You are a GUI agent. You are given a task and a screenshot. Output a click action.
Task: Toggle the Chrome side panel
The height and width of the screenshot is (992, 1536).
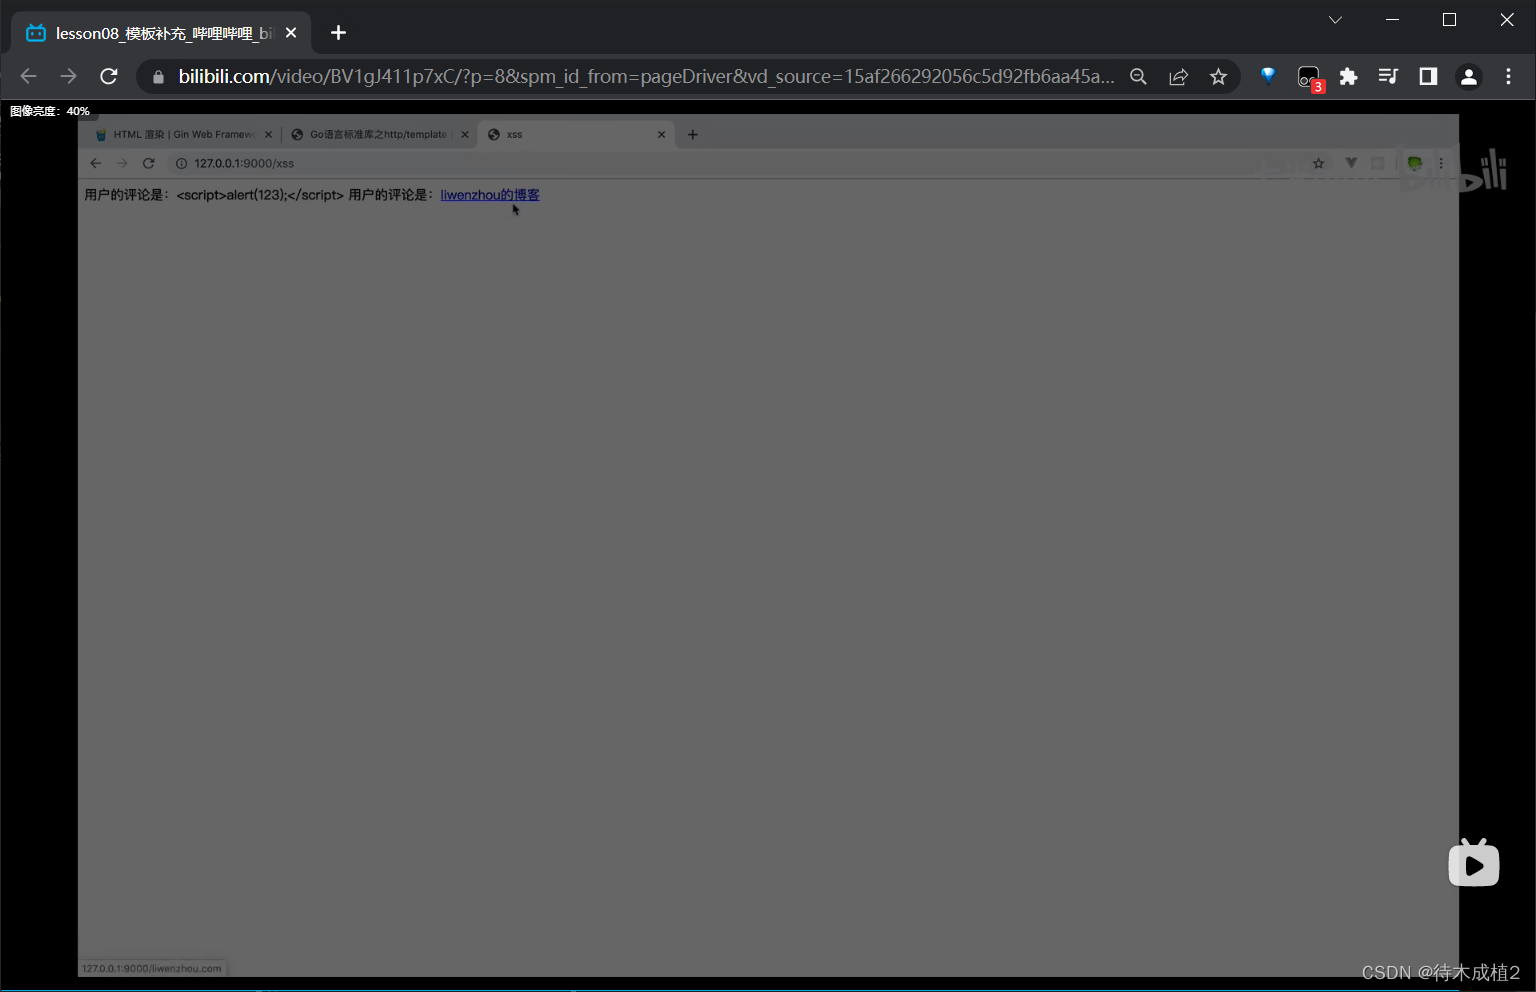(1428, 77)
